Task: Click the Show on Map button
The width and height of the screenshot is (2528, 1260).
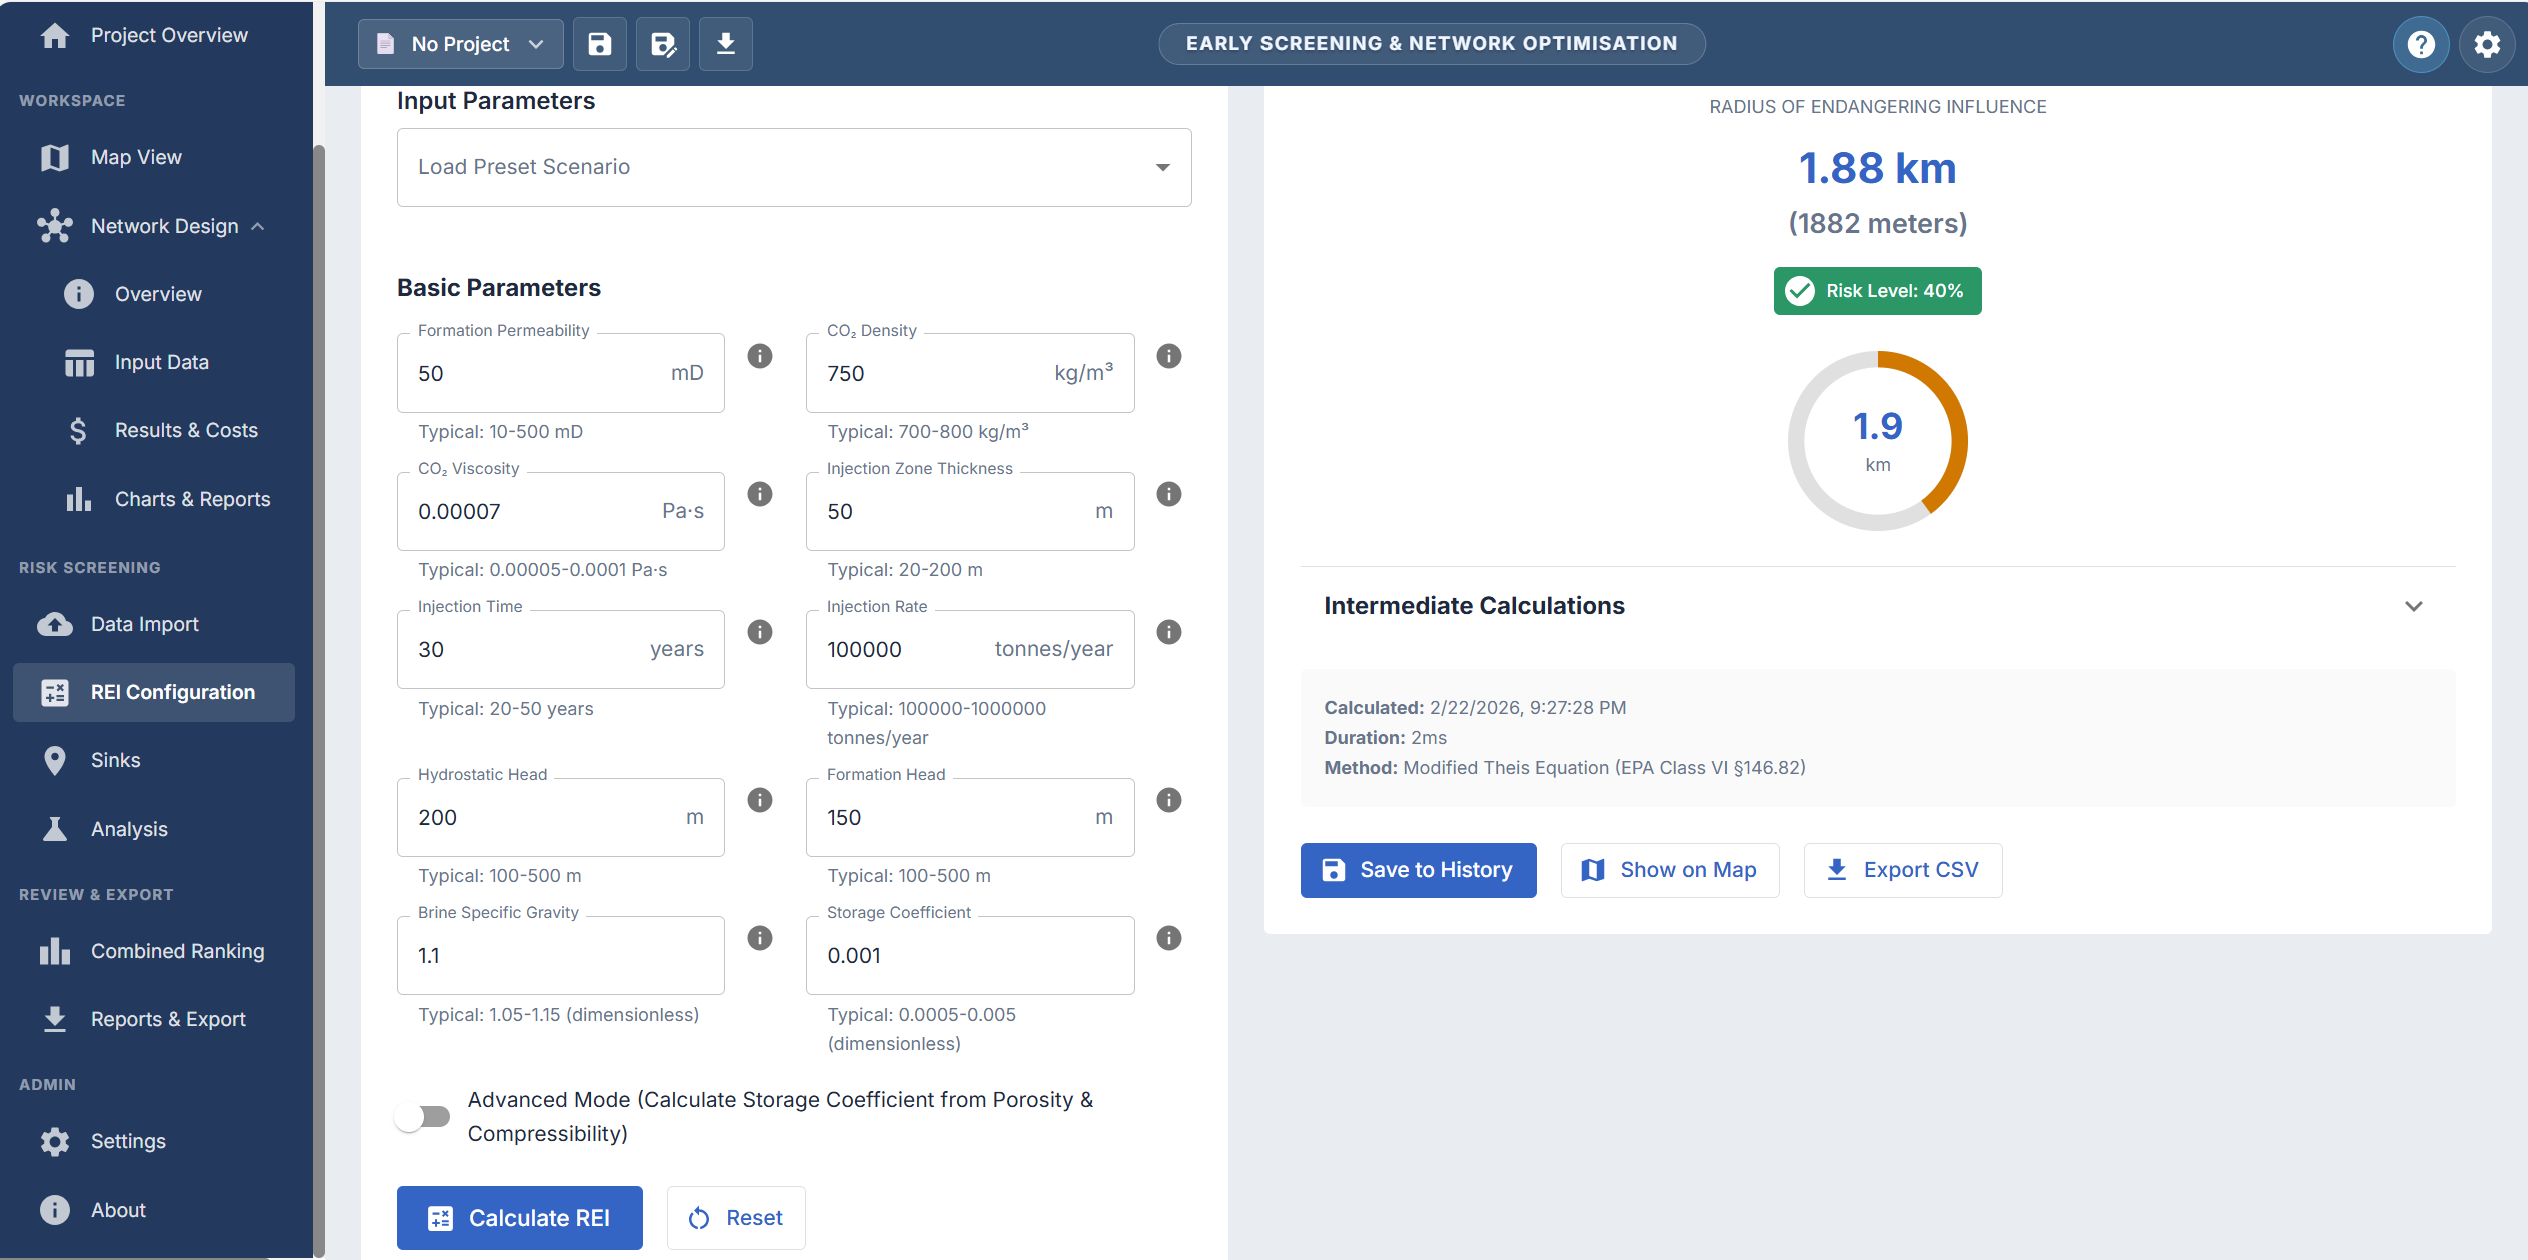Action: (1669, 870)
